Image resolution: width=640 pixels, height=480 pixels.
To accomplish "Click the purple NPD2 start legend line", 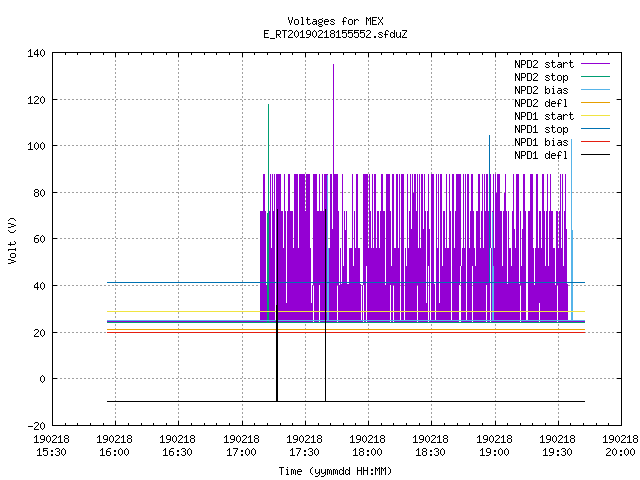I will coord(595,64).
